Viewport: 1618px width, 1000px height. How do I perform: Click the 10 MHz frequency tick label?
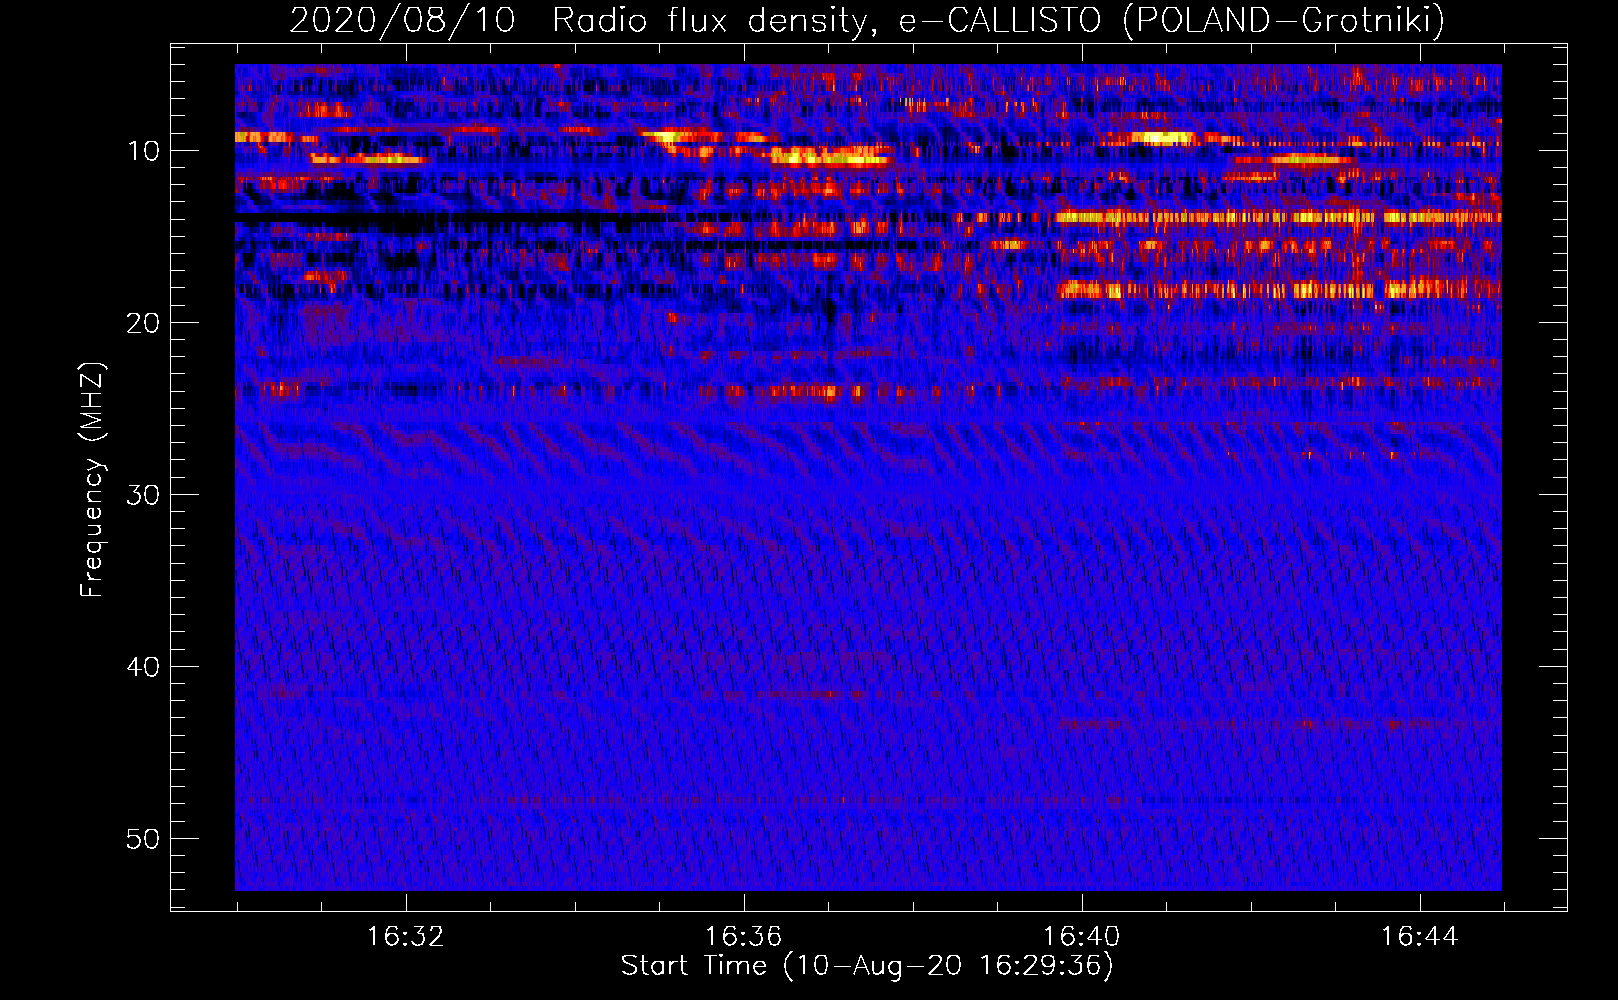point(144,151)
